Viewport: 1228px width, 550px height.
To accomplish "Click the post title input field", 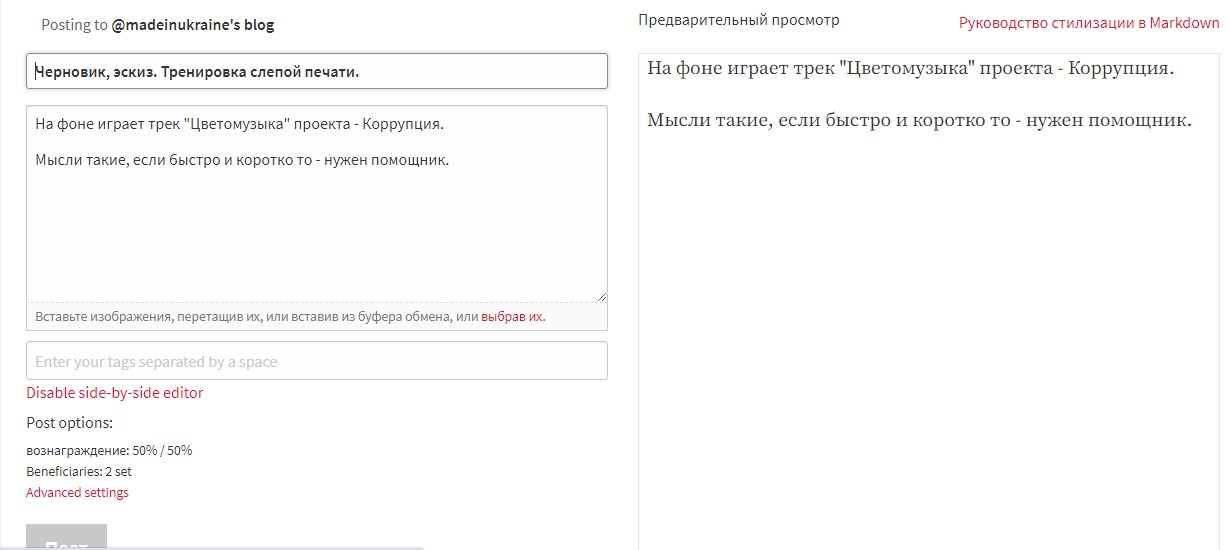I will [317, 71].
